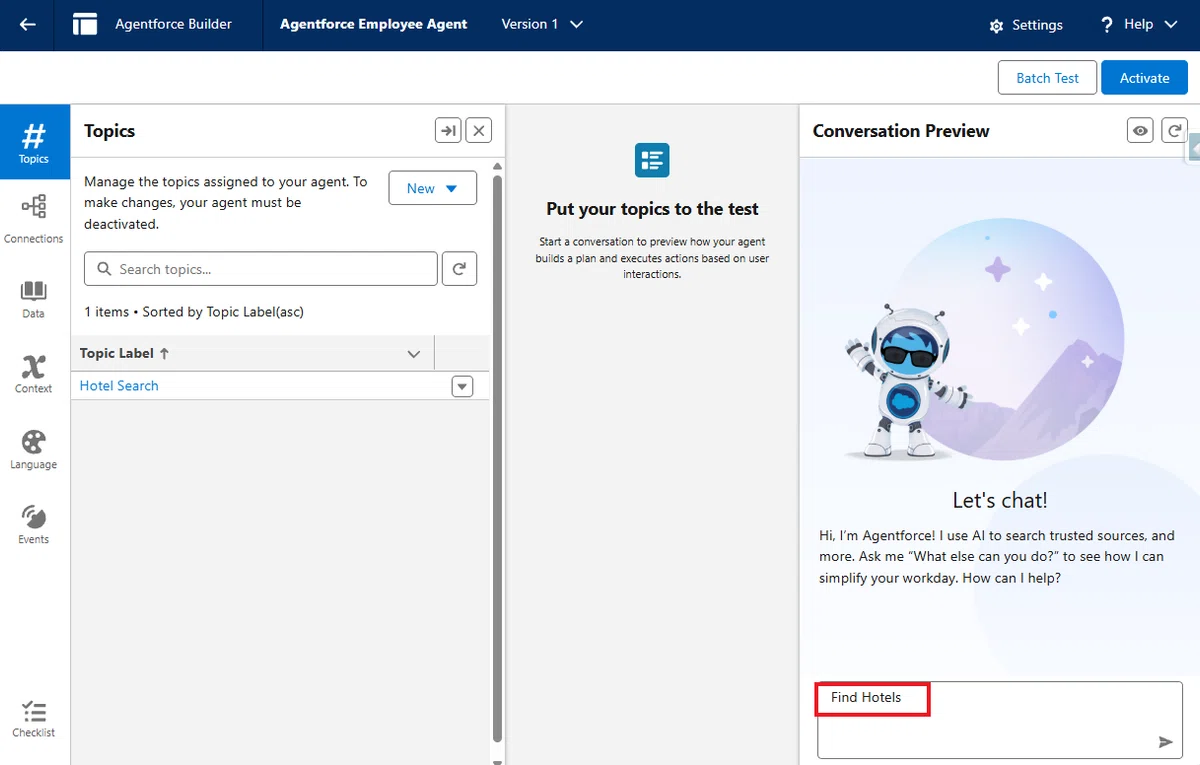Open the Data sidebar tab
This screenshot has height=765, width=1200.
pos(34,299)
